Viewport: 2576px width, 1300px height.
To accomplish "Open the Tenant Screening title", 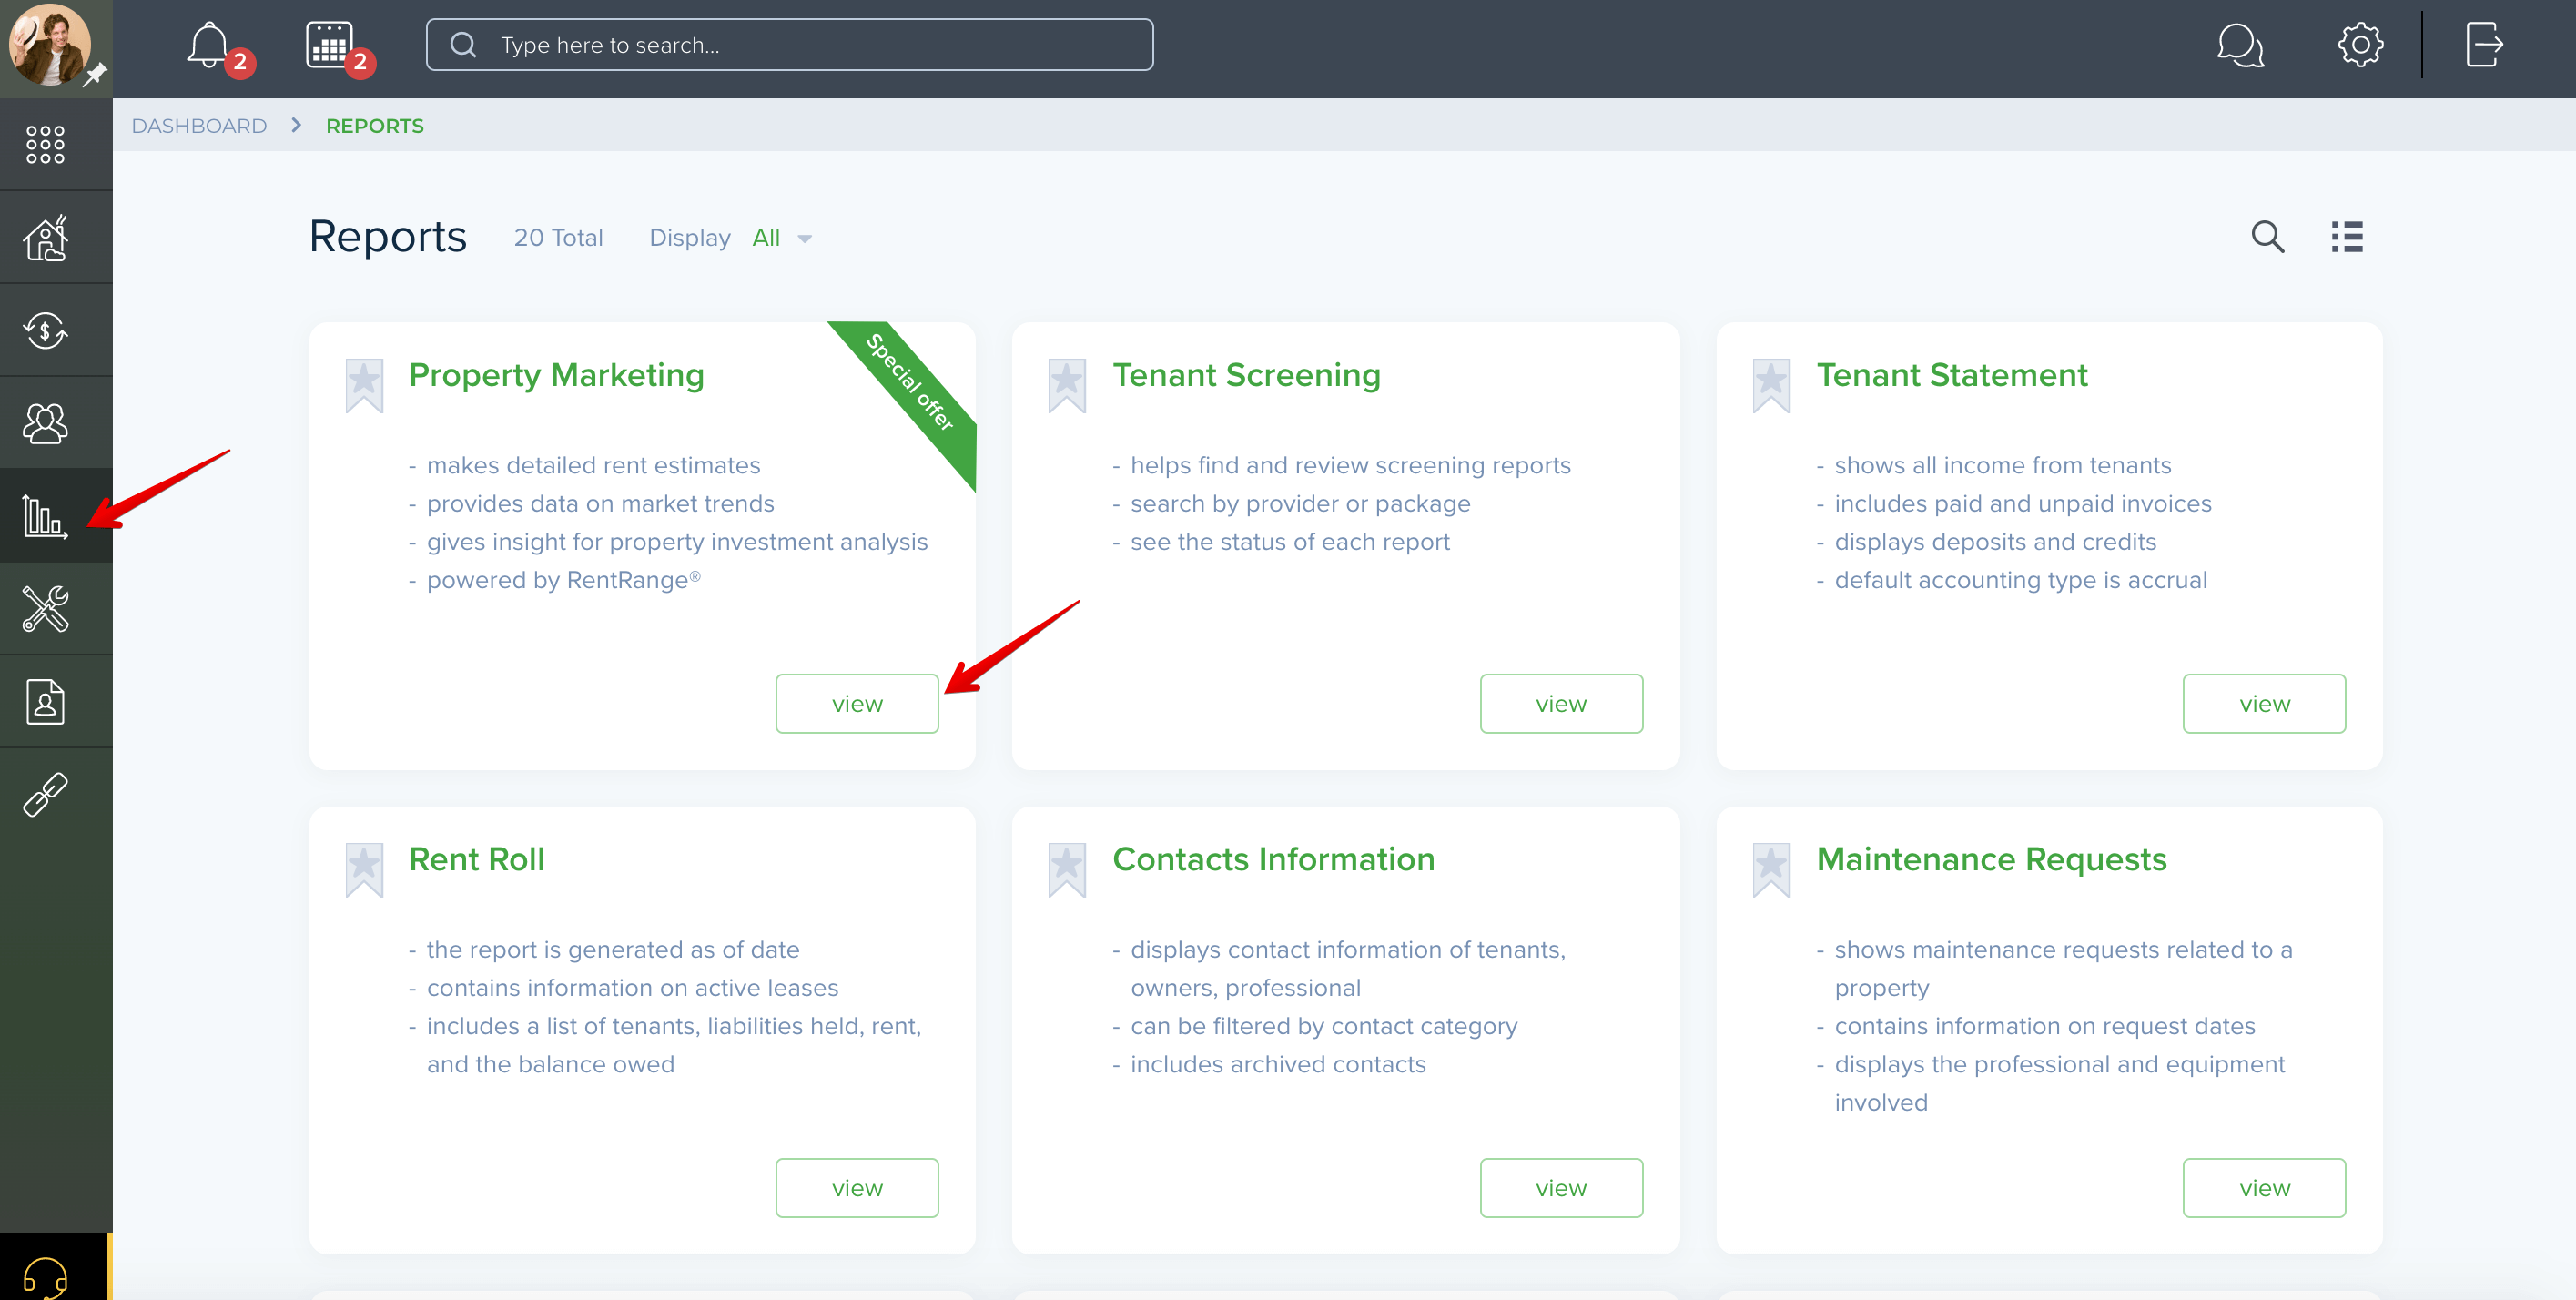I will click(x=1246, y=375).
